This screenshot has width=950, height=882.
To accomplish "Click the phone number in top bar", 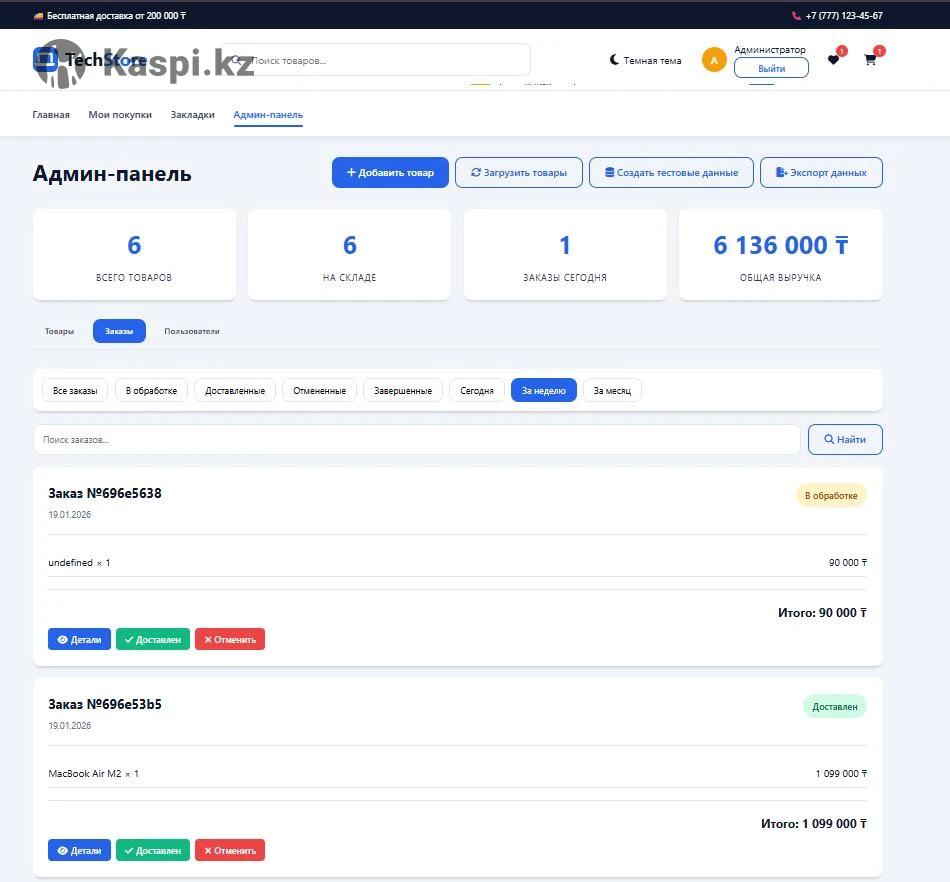I will click(843, 16).
